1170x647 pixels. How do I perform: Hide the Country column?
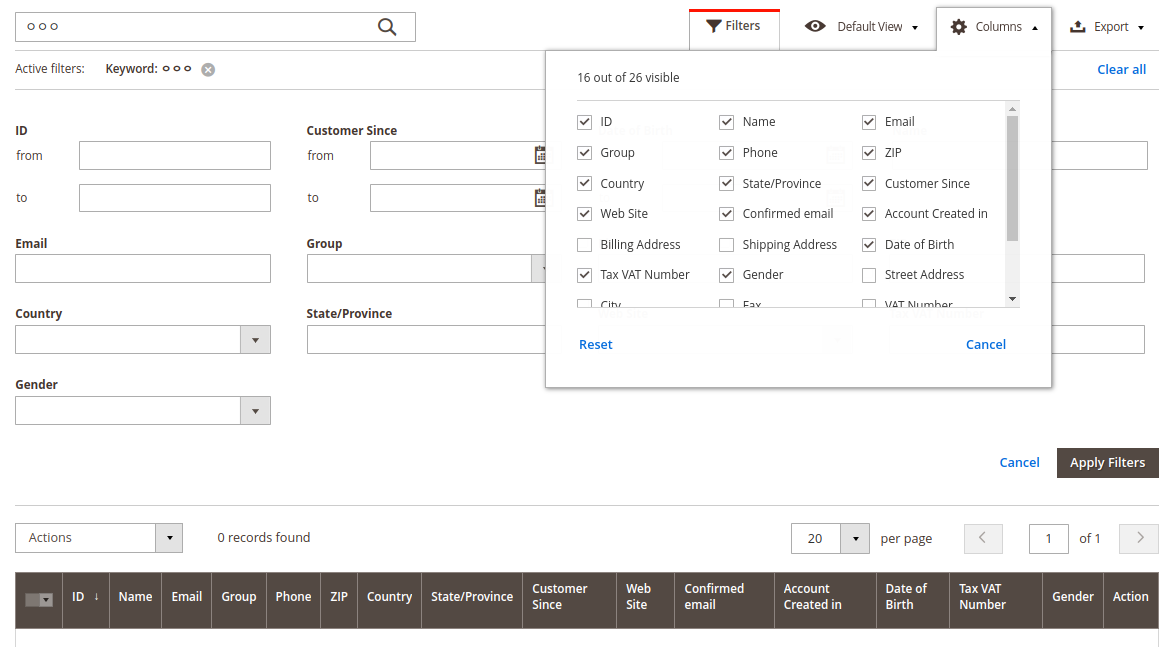pyautogui.click(x=584, y=184)
